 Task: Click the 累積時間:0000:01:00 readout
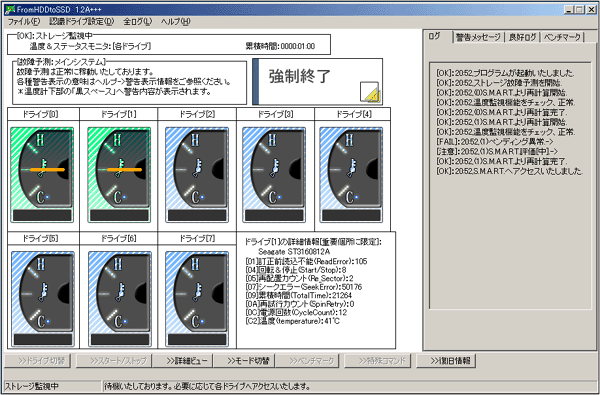280,46
